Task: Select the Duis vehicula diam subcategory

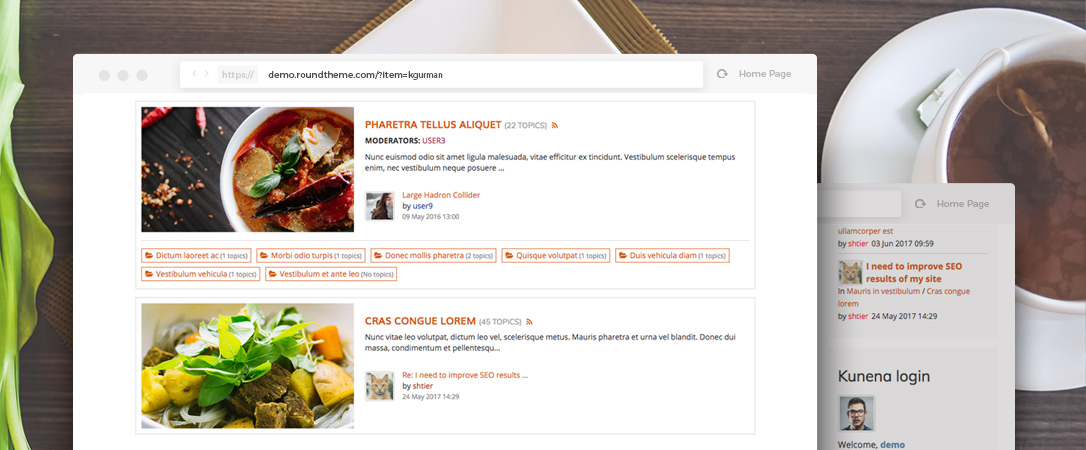Action: 673,255
